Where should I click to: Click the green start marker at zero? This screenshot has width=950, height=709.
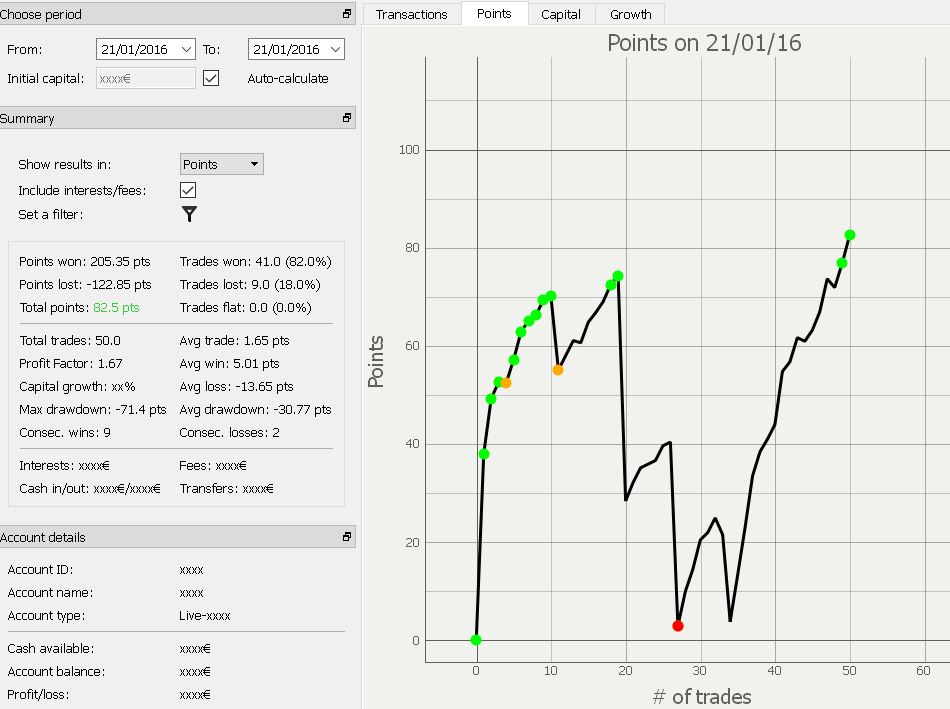(476, 640)
